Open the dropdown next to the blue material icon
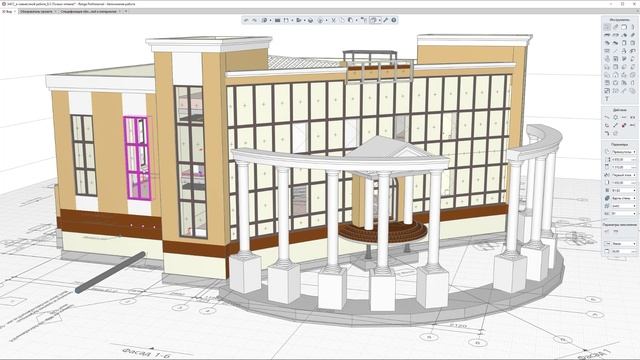 (624, 198)
